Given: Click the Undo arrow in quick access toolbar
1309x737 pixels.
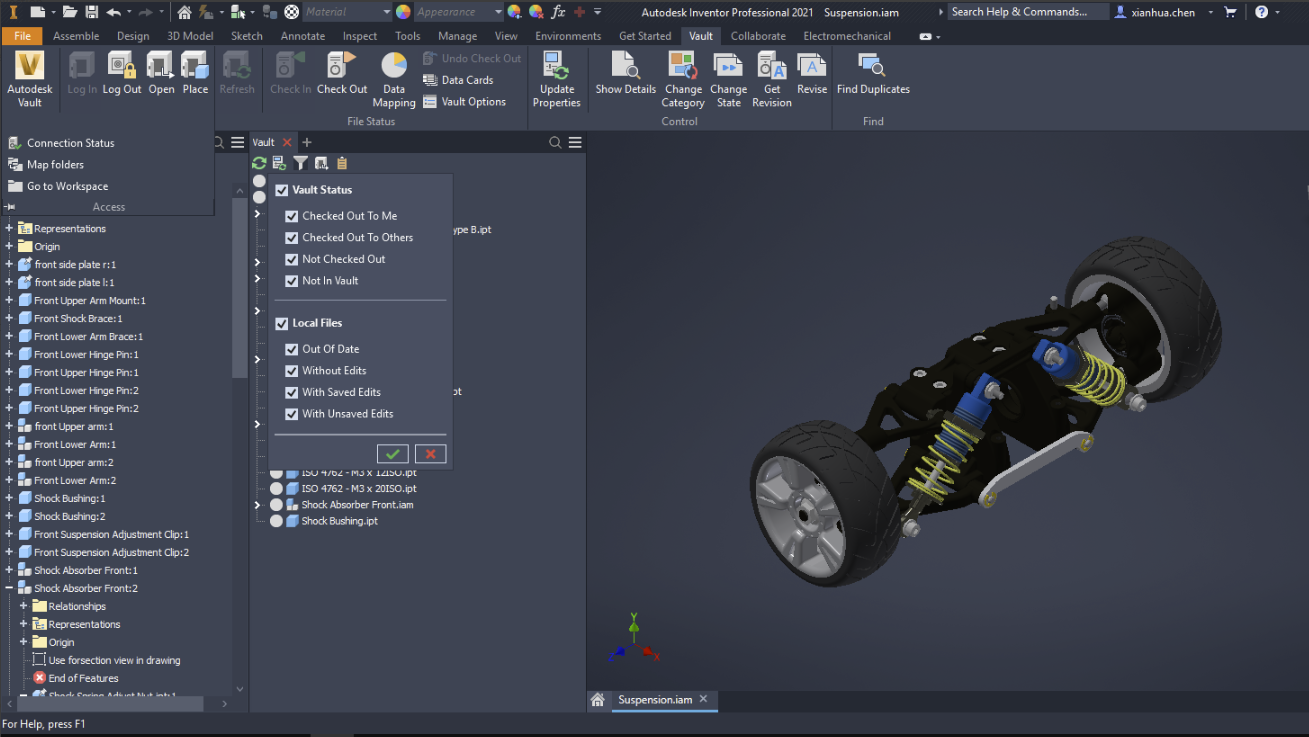Looking at the screenshot, I should point(113,12).
